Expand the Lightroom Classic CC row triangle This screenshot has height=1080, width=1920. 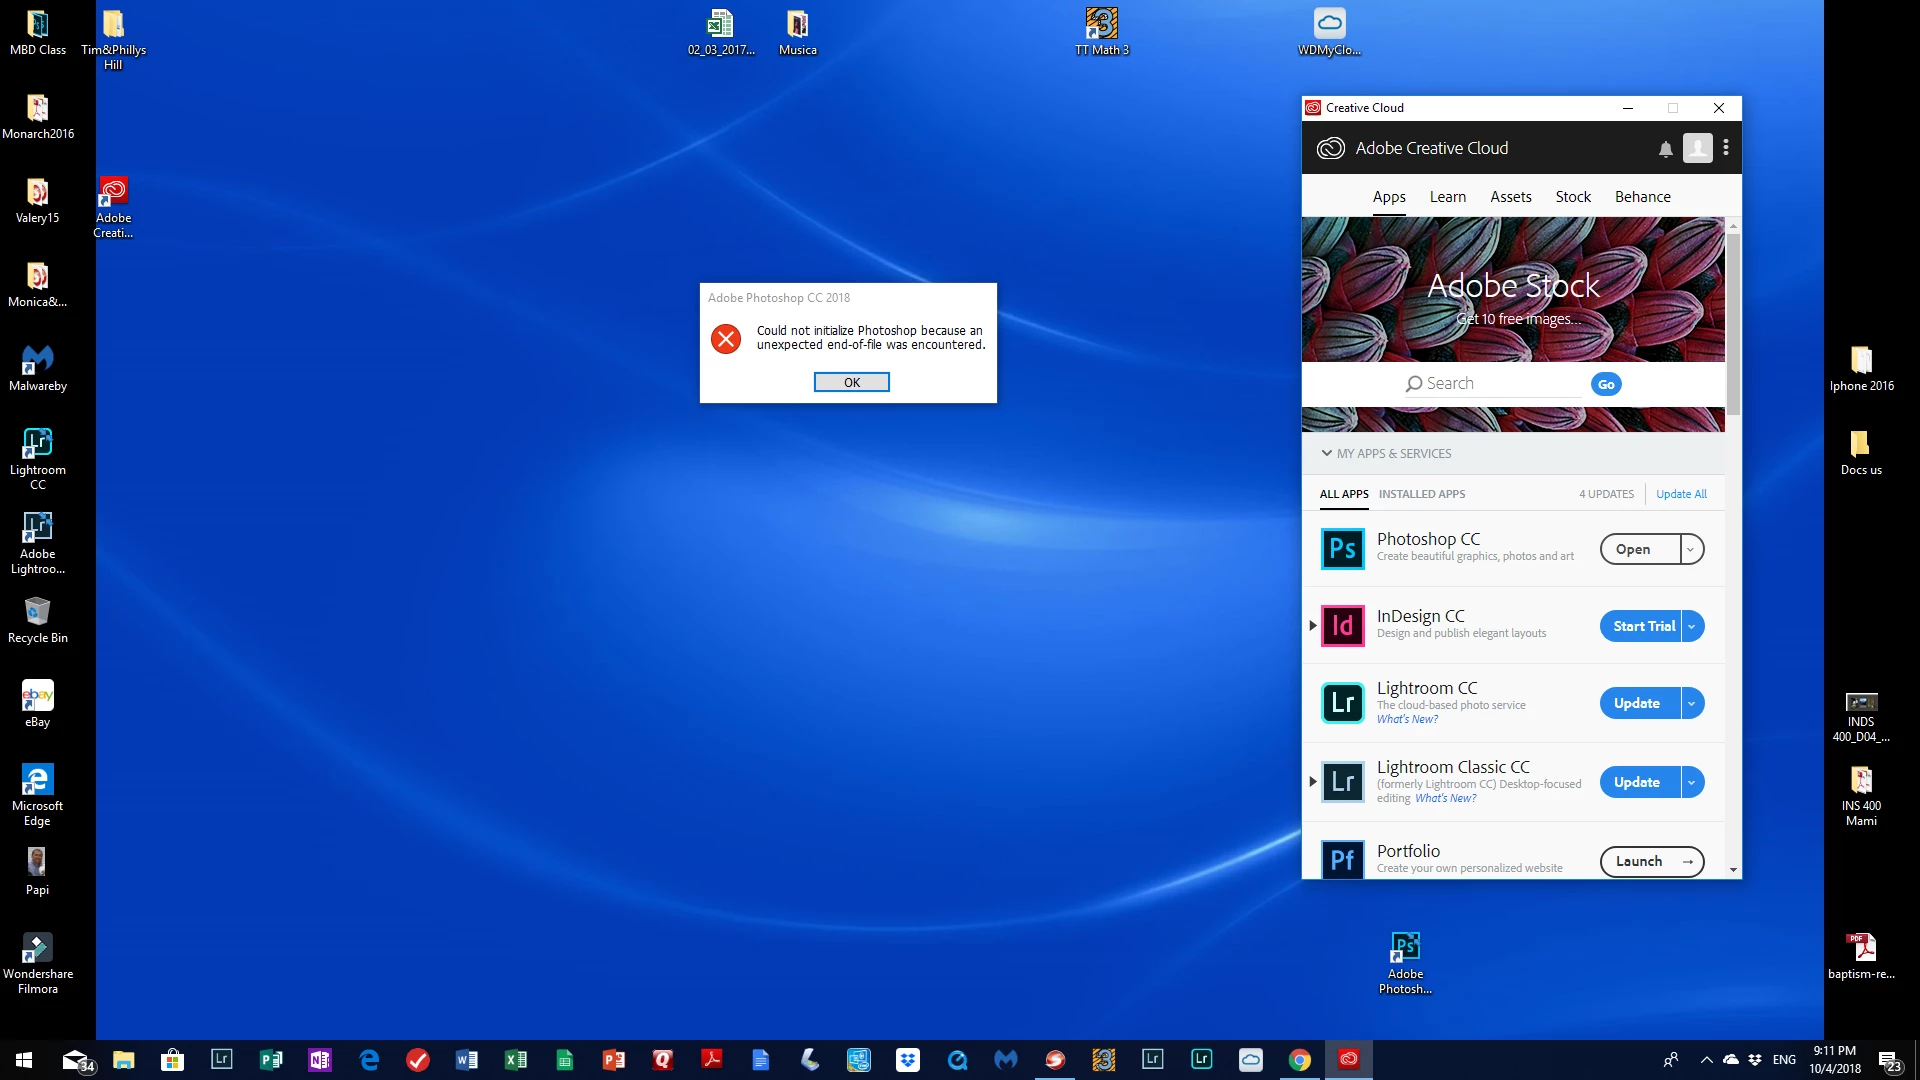point(1312,782)
